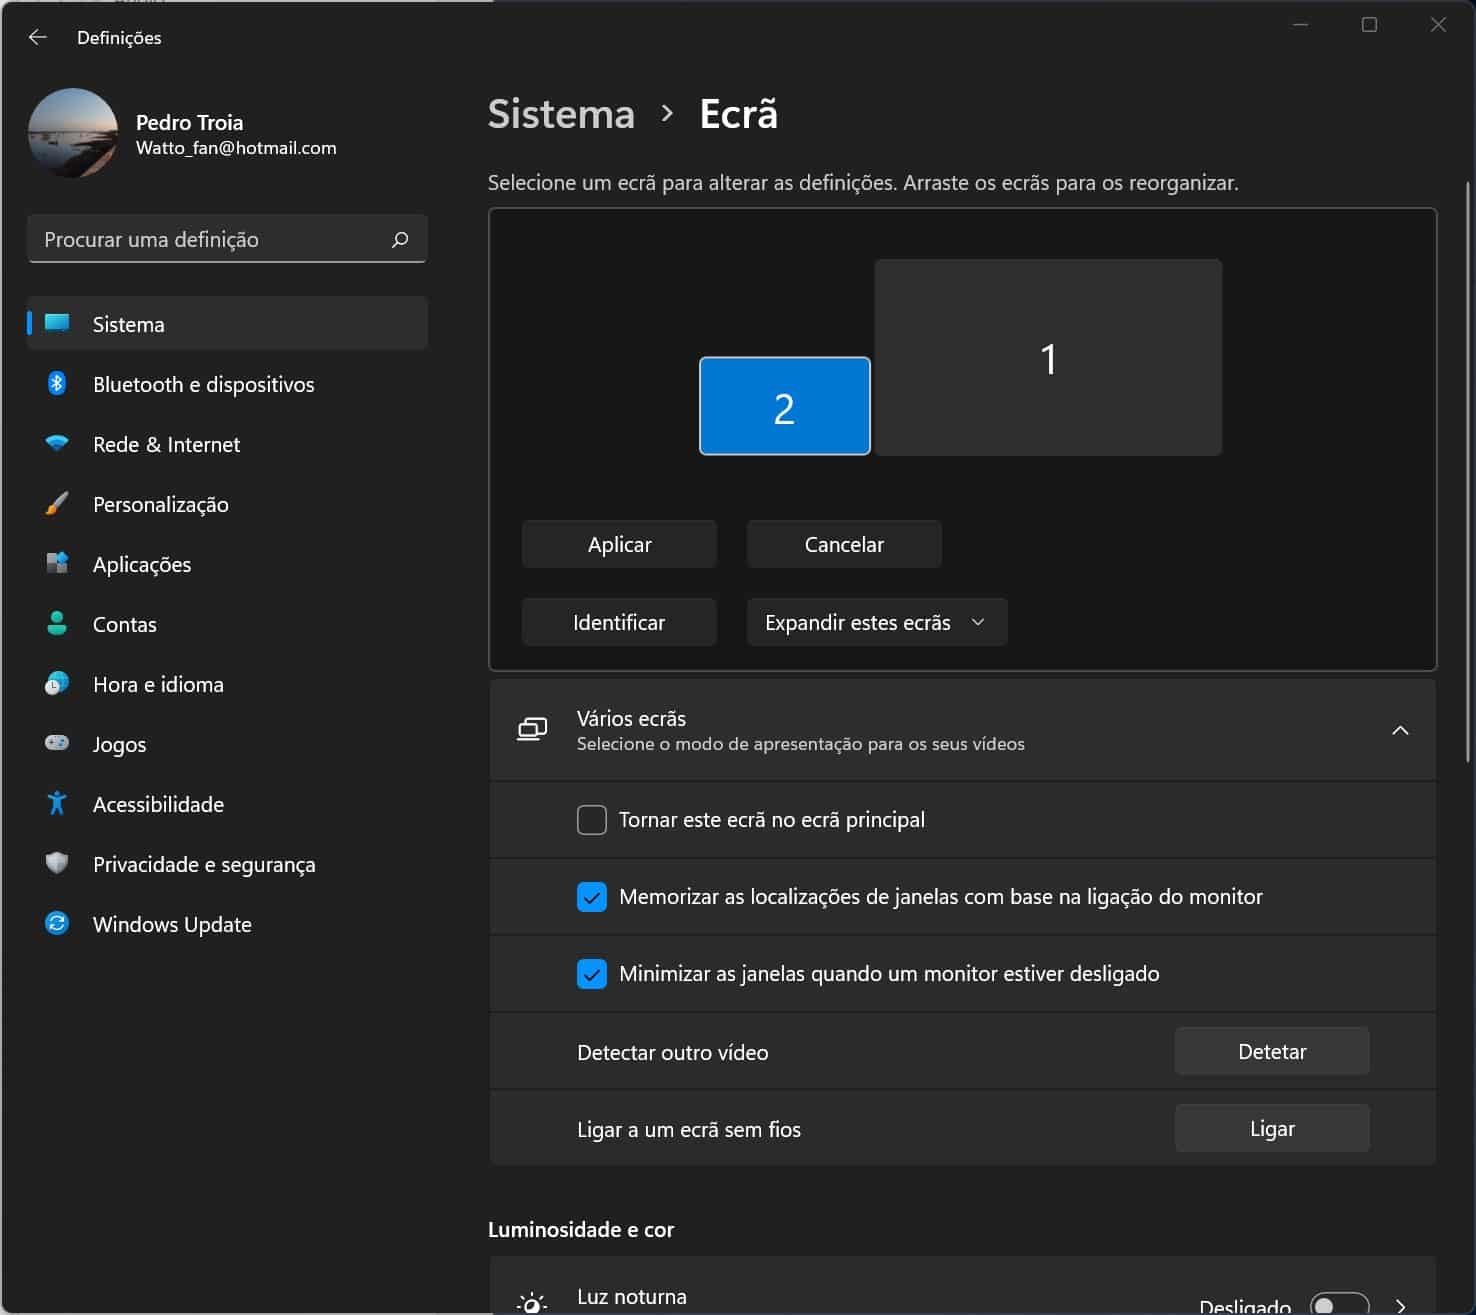
Task: Click the Vários ecrãs monitors icon
Action: pos(532,729)
